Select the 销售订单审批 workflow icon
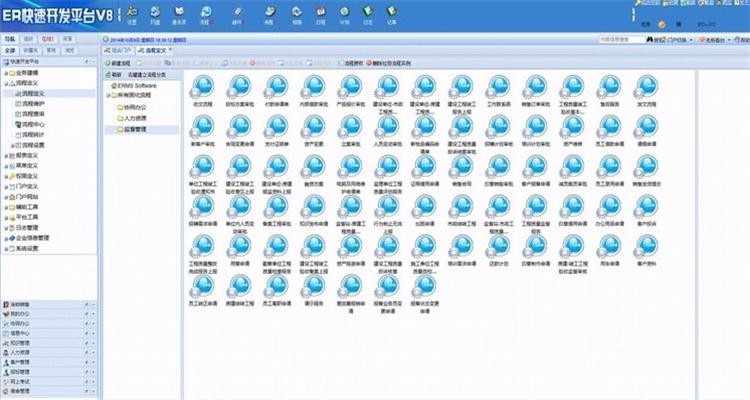This screenshot has height=400, width=750. (x=535, y=87)
